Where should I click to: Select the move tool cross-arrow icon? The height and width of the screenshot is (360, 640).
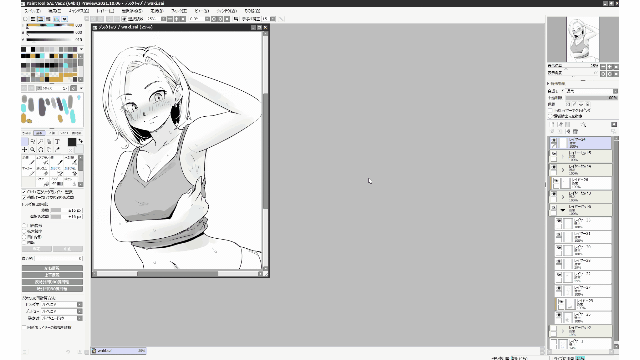pos(25,150)
